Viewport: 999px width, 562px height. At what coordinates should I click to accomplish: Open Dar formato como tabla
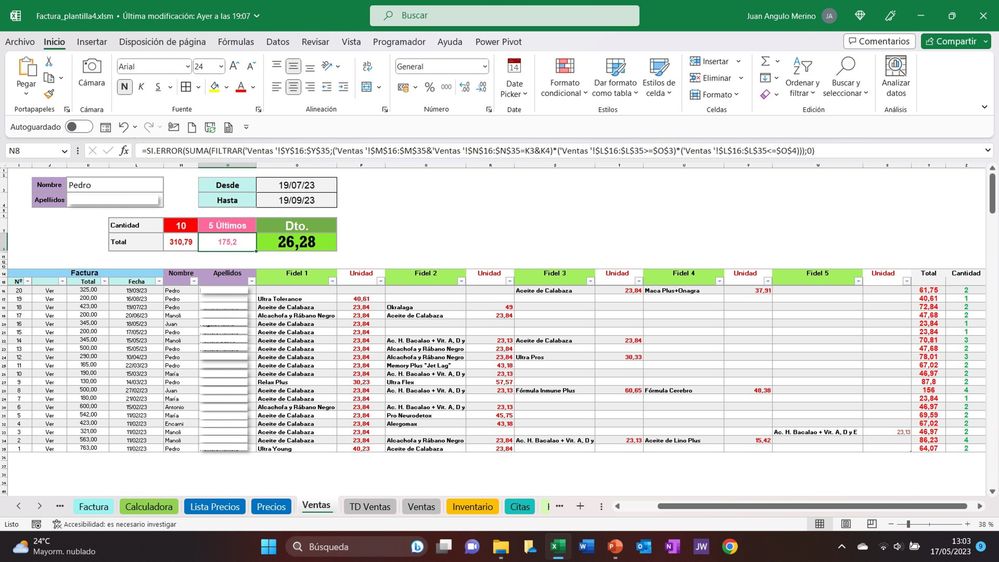615,77
